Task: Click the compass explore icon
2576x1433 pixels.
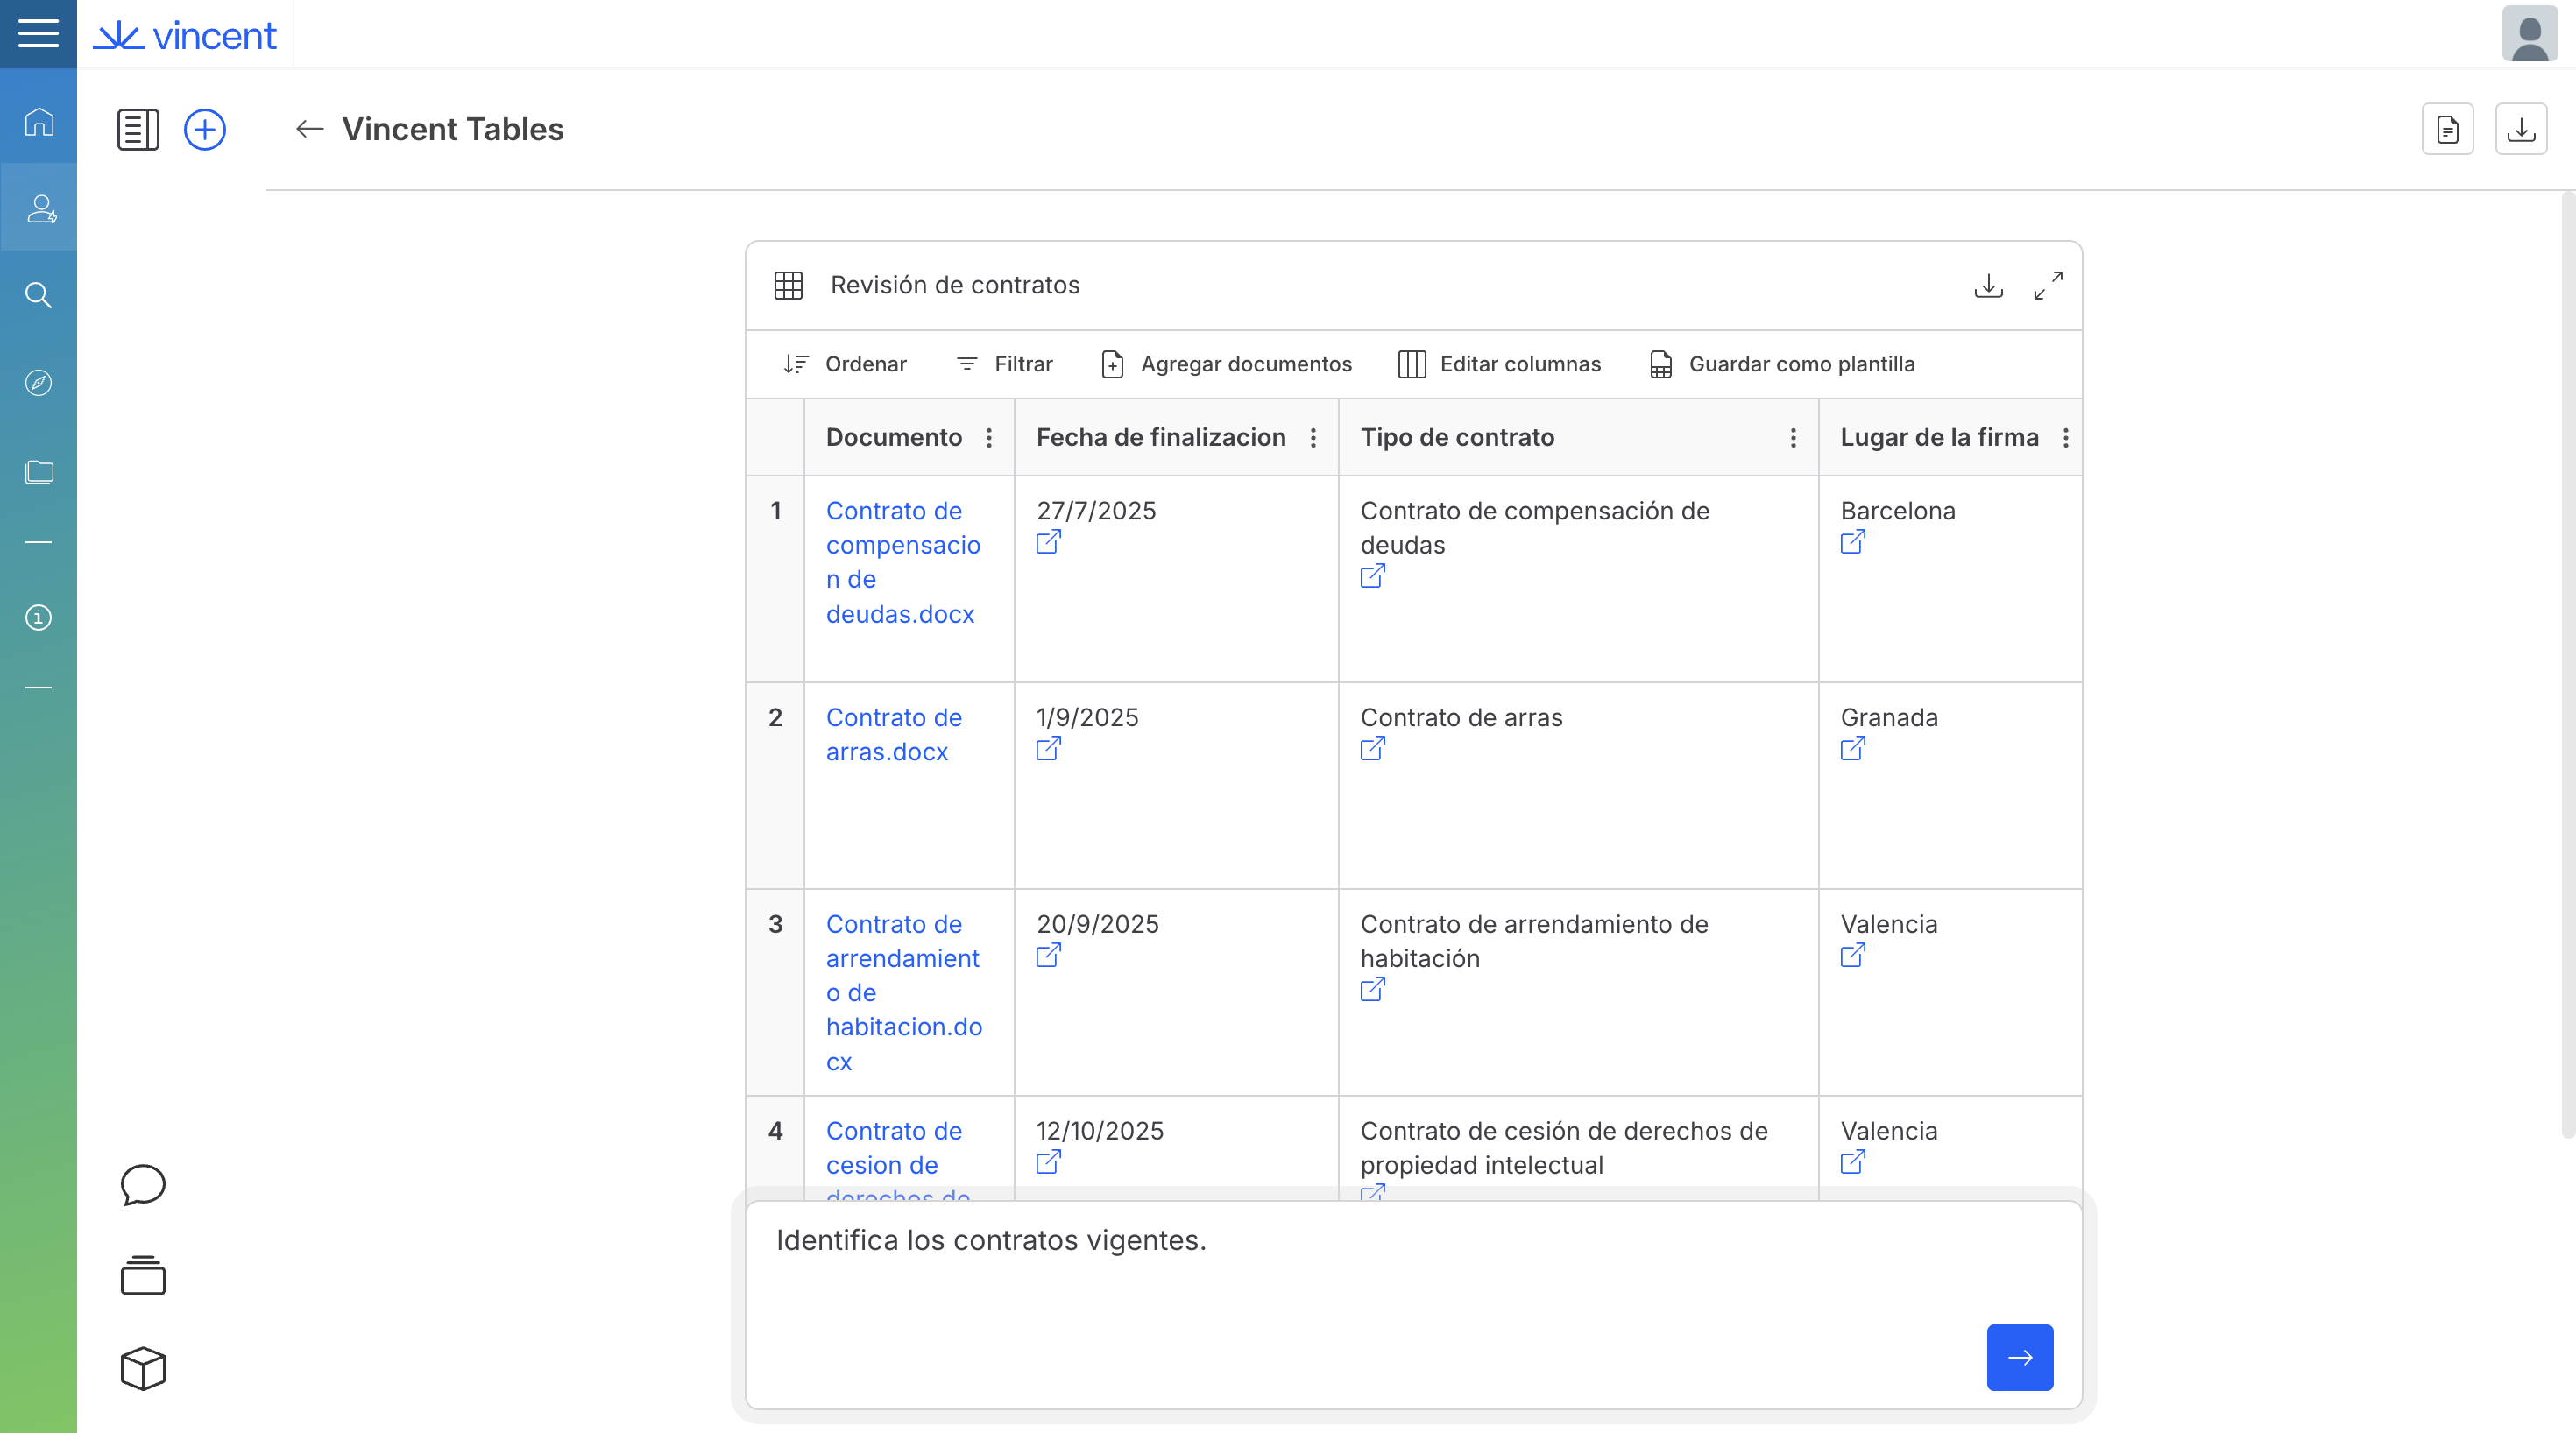Action: tap(38, 383)
